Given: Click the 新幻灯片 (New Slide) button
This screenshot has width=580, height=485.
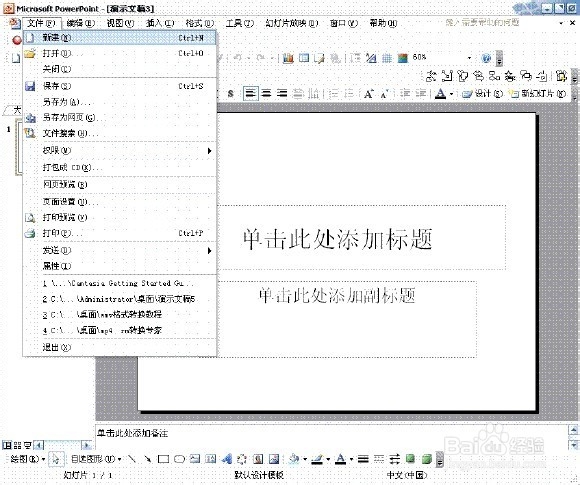Looking at the screenshot, I should coord(537,94).
